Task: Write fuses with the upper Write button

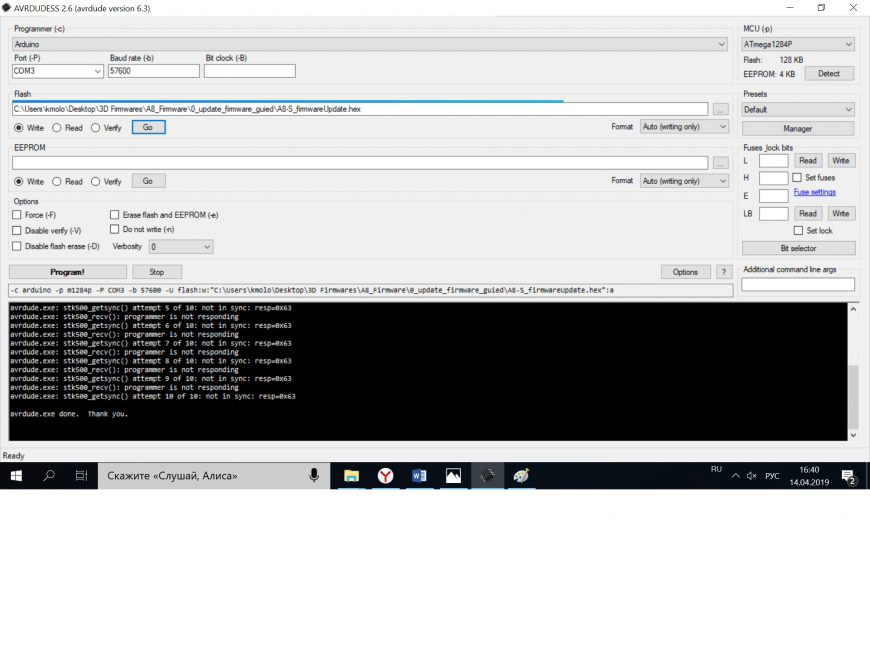Action: click(841, 160)
